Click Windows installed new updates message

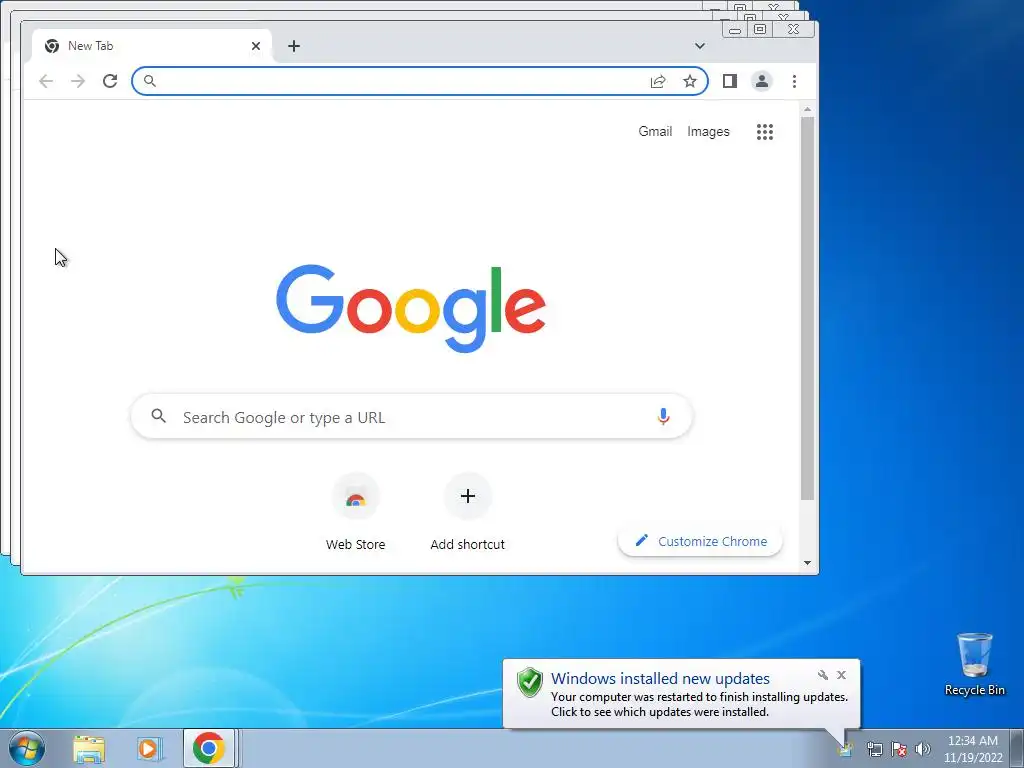(660, 679)
